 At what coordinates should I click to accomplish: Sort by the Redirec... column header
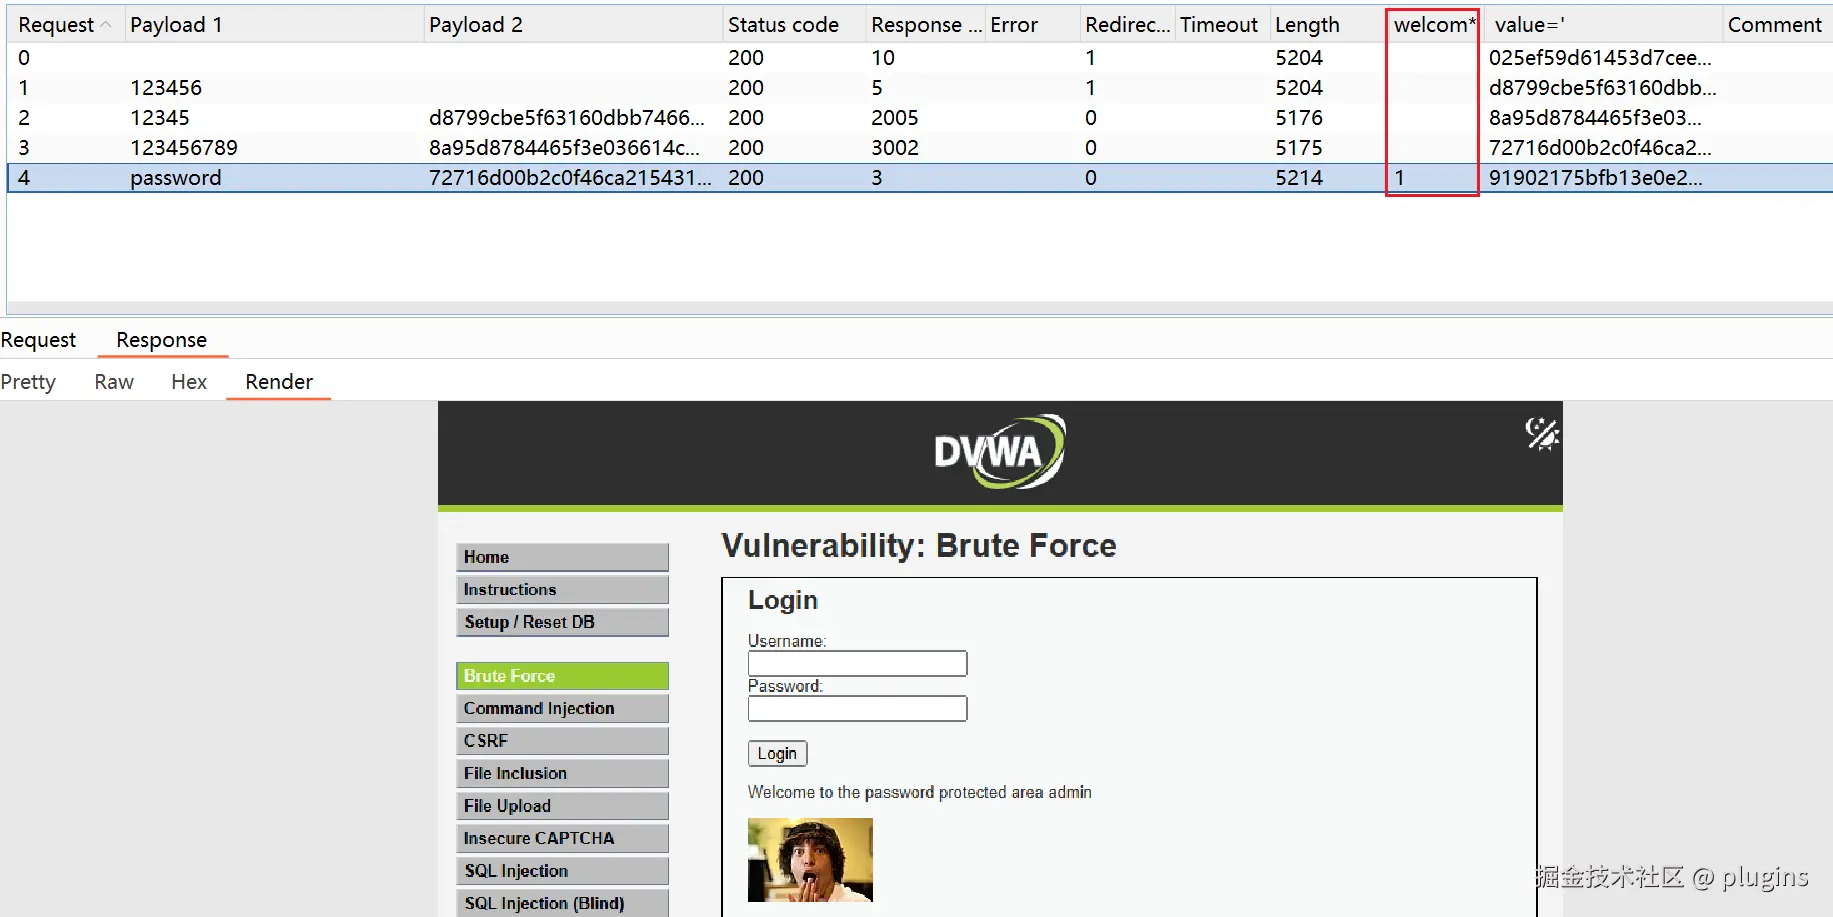[x=1127, y=25]
